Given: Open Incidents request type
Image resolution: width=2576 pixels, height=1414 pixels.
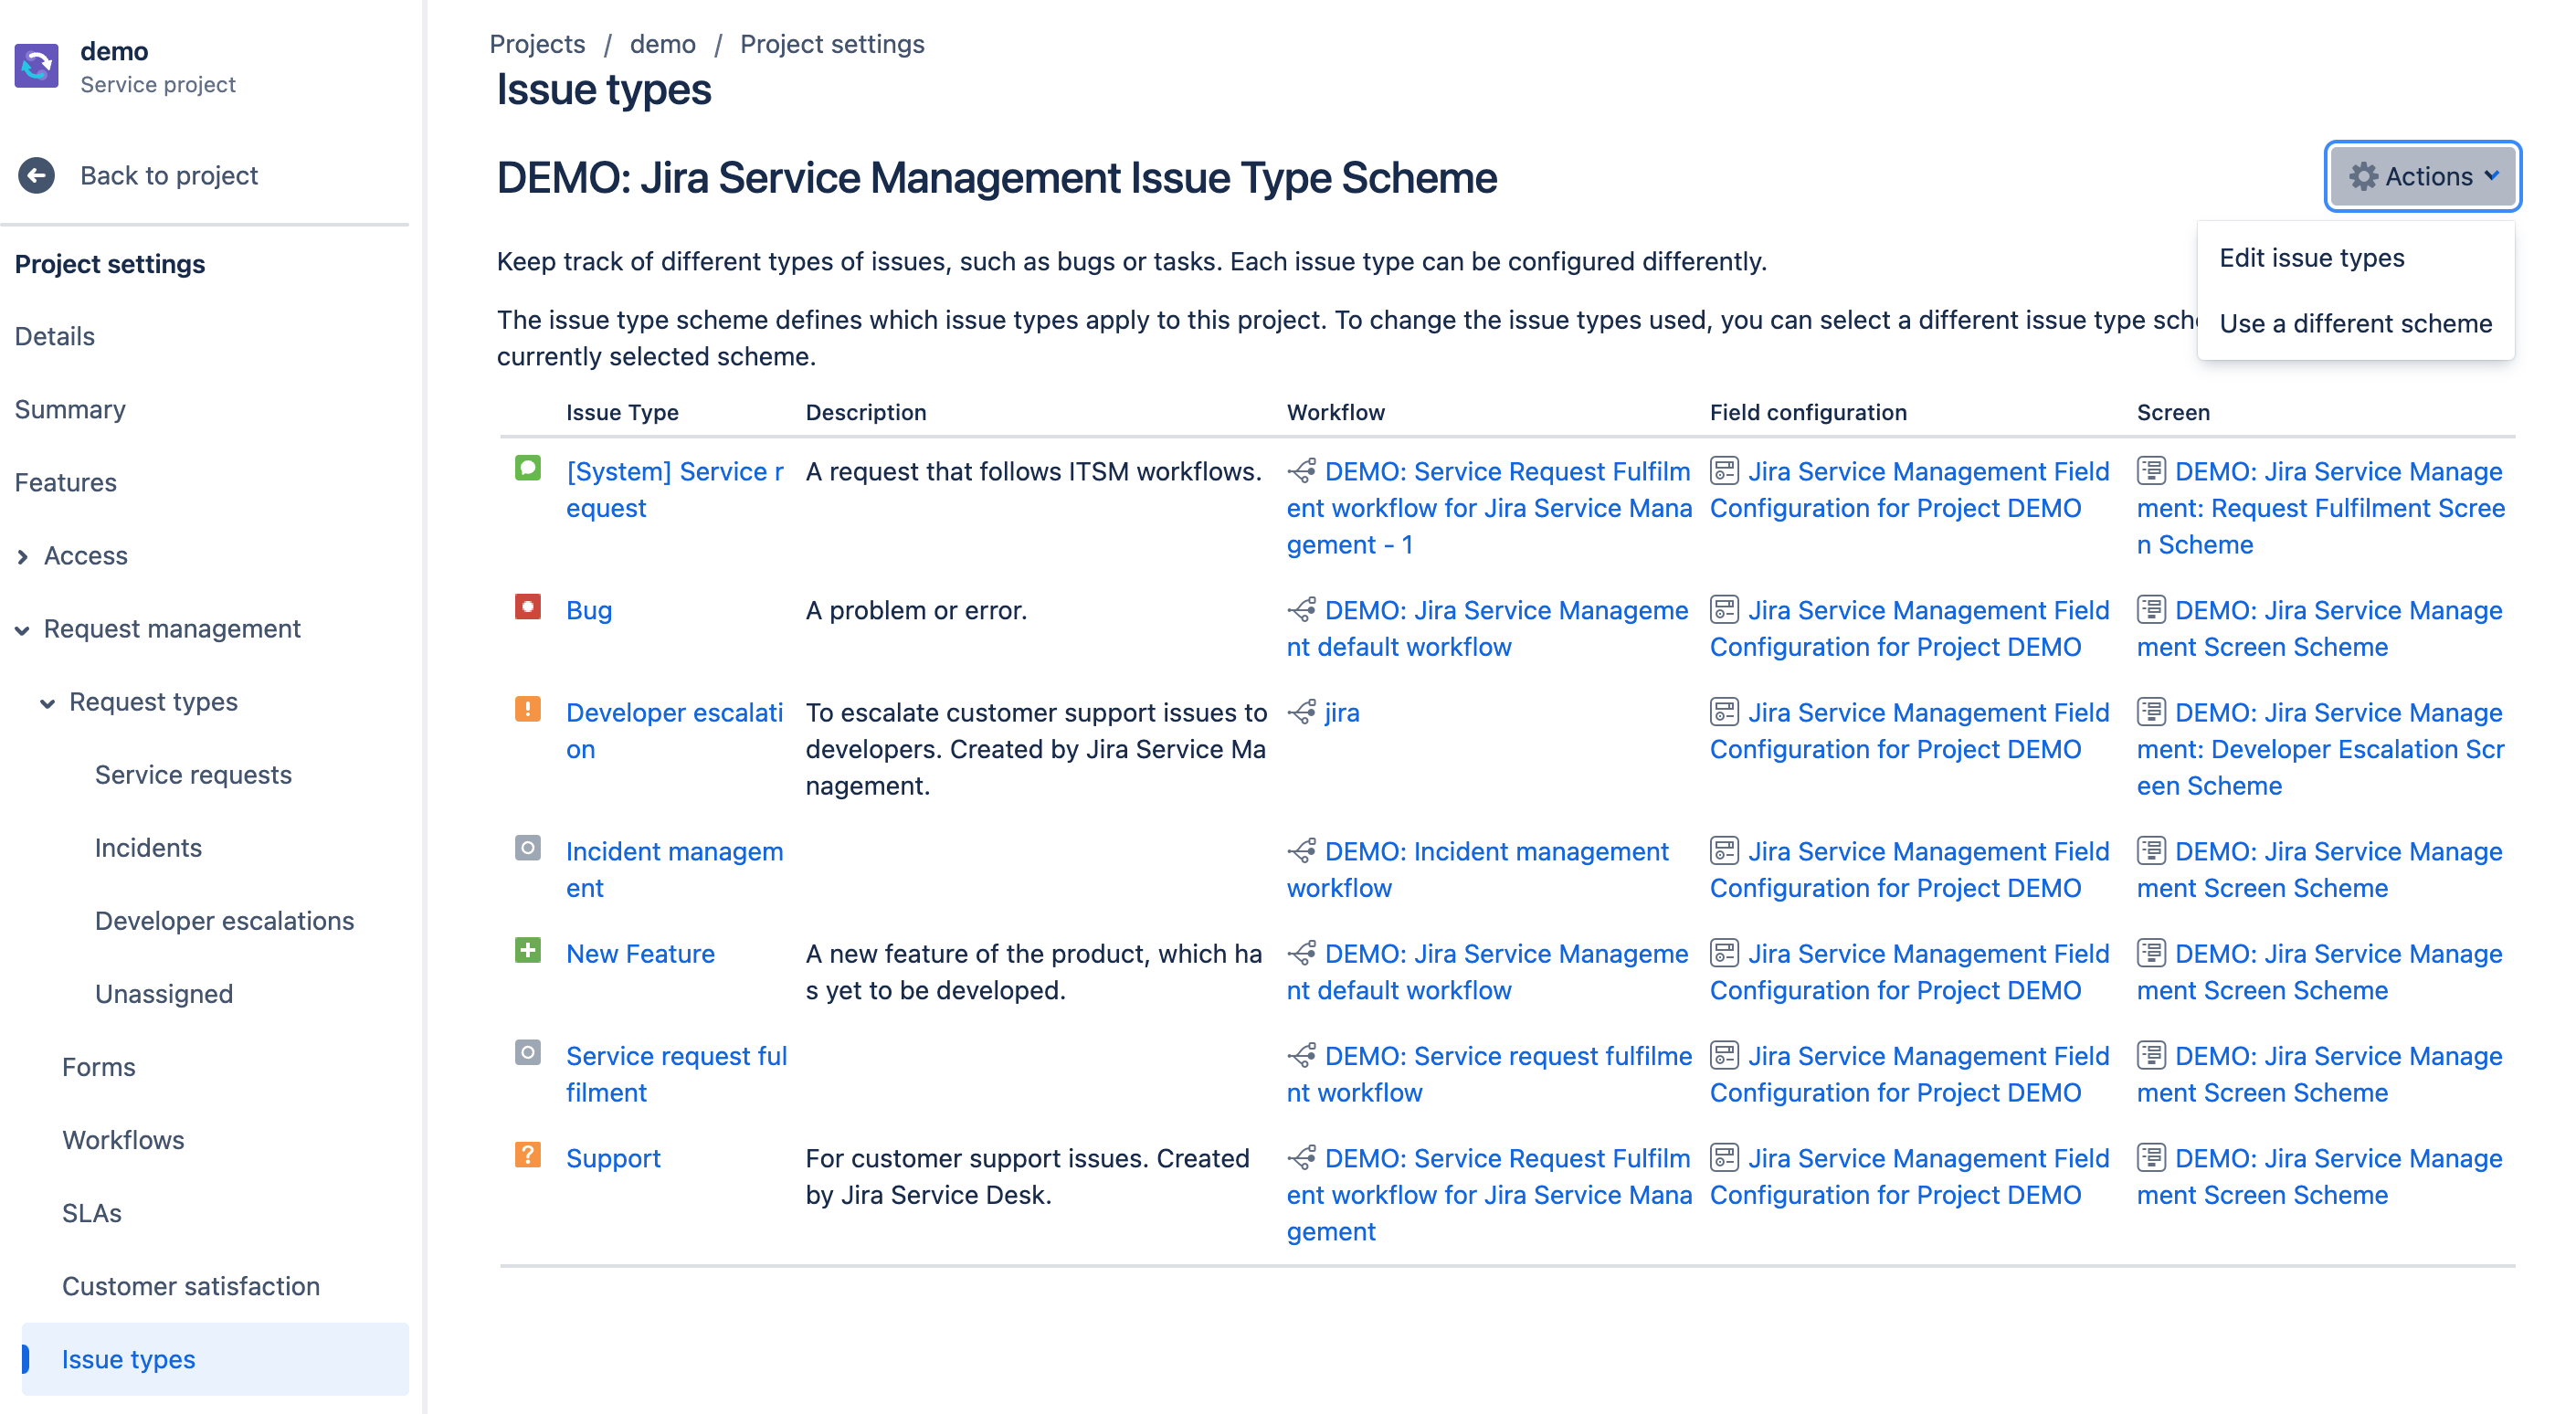Looking at the screenshot, I should [x=148, y=848].
